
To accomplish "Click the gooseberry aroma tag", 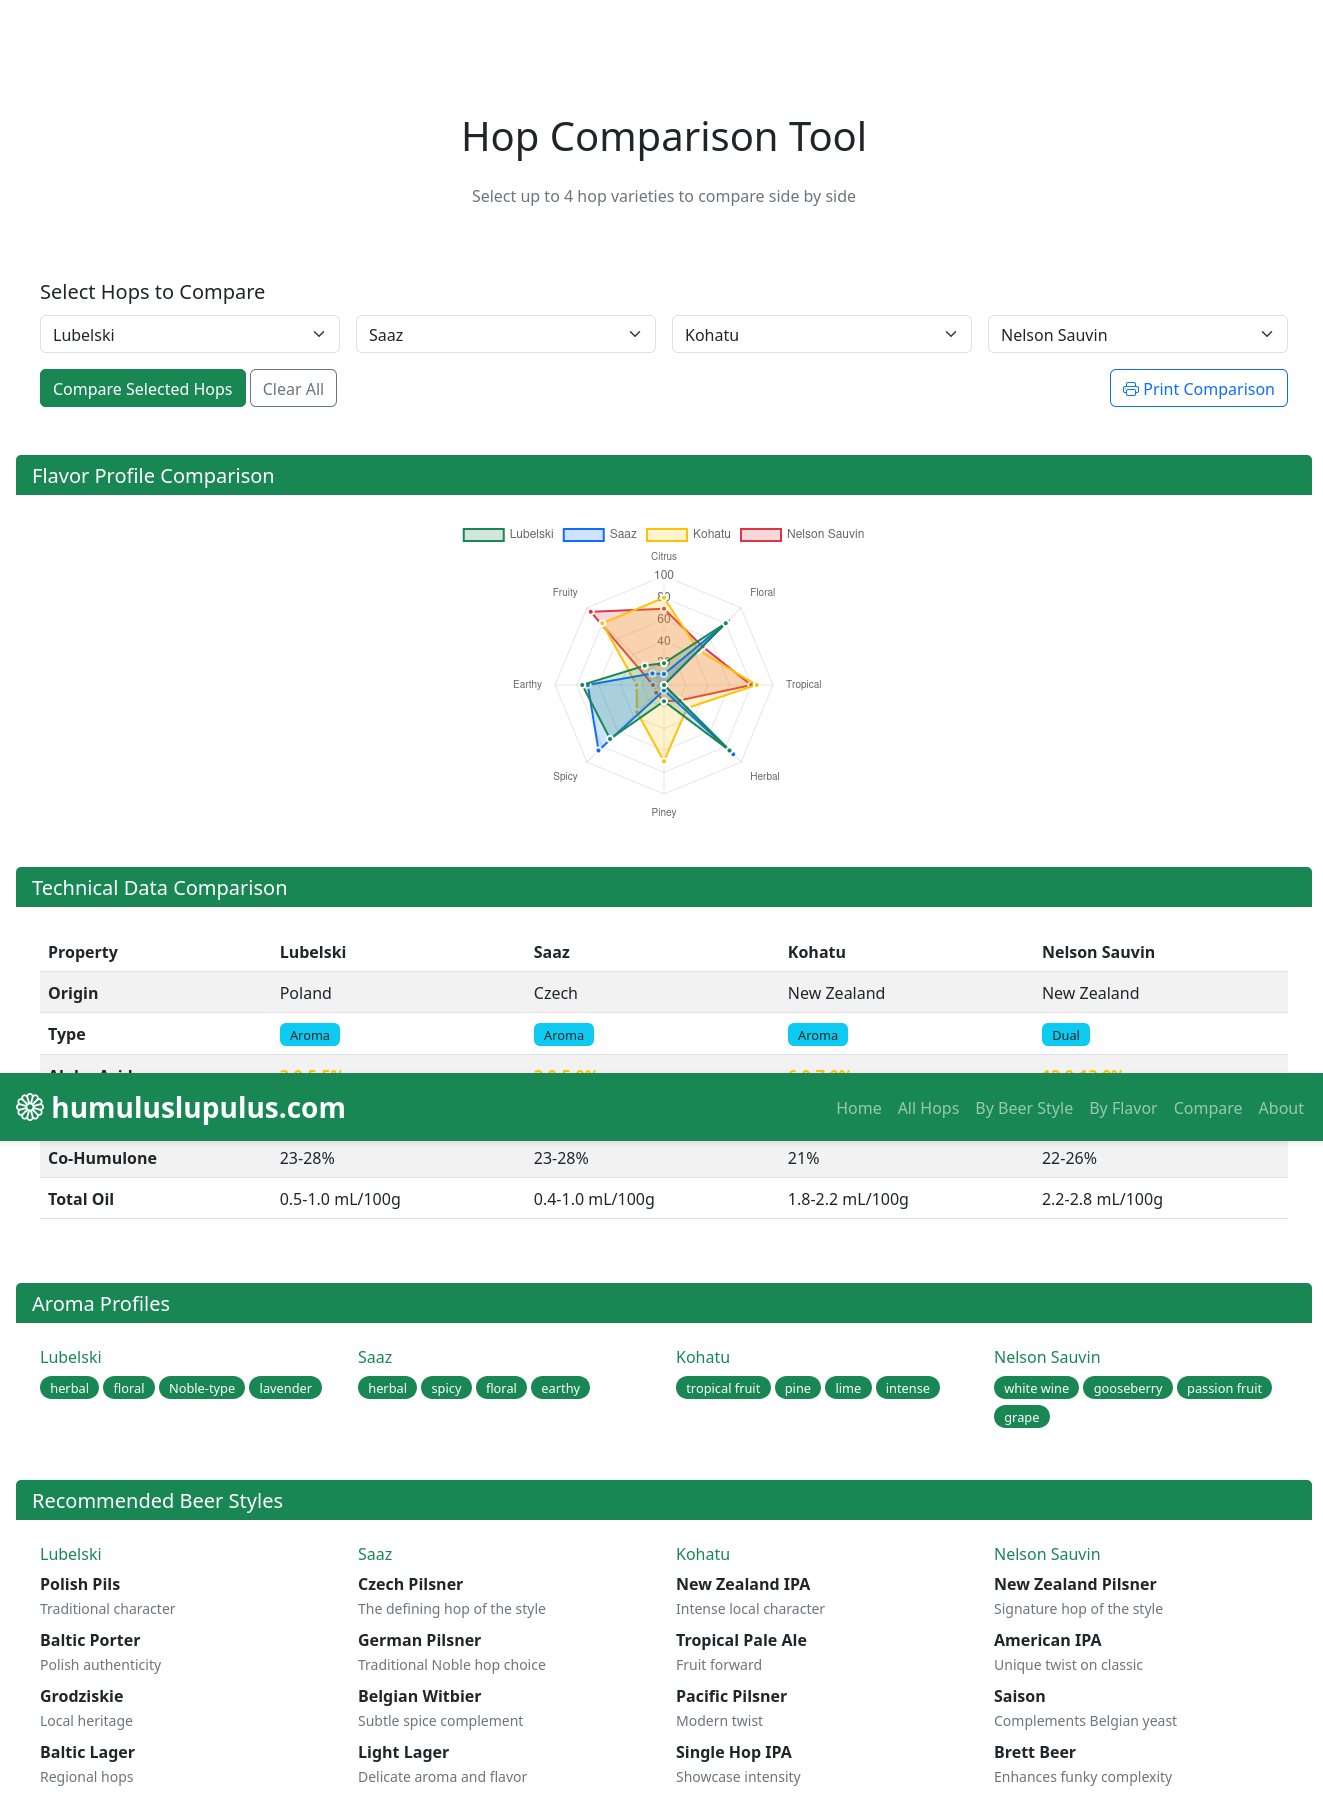I will click(1128, 1388).
